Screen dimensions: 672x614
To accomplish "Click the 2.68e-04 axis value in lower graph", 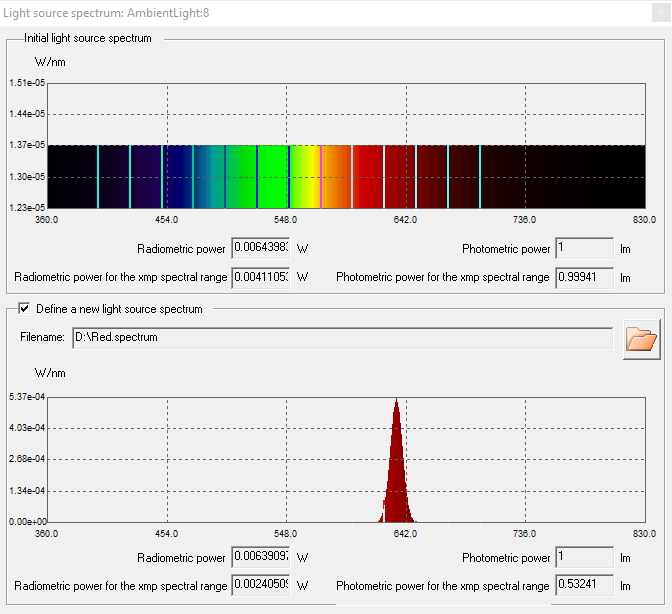I will (x=27, y=459).
